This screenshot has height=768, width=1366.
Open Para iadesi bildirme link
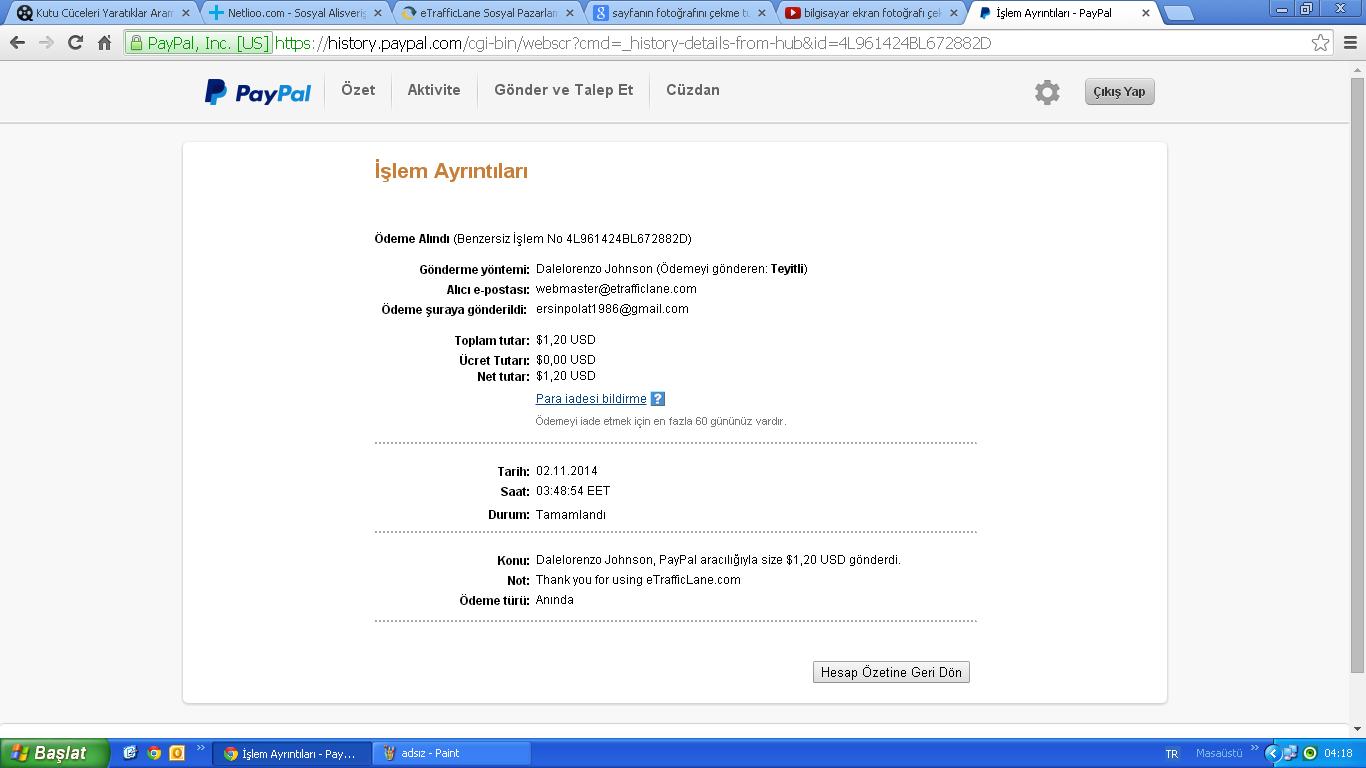[591, 399]
